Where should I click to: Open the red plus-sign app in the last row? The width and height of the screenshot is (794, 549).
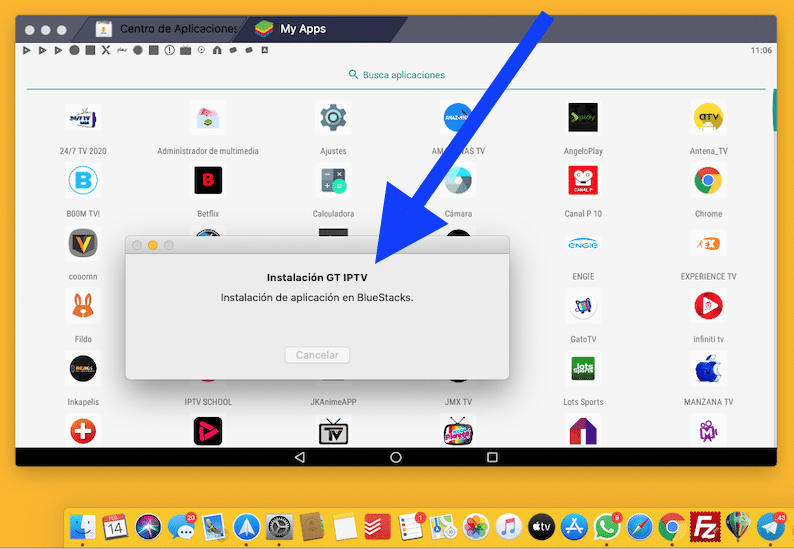pos(83,432)
